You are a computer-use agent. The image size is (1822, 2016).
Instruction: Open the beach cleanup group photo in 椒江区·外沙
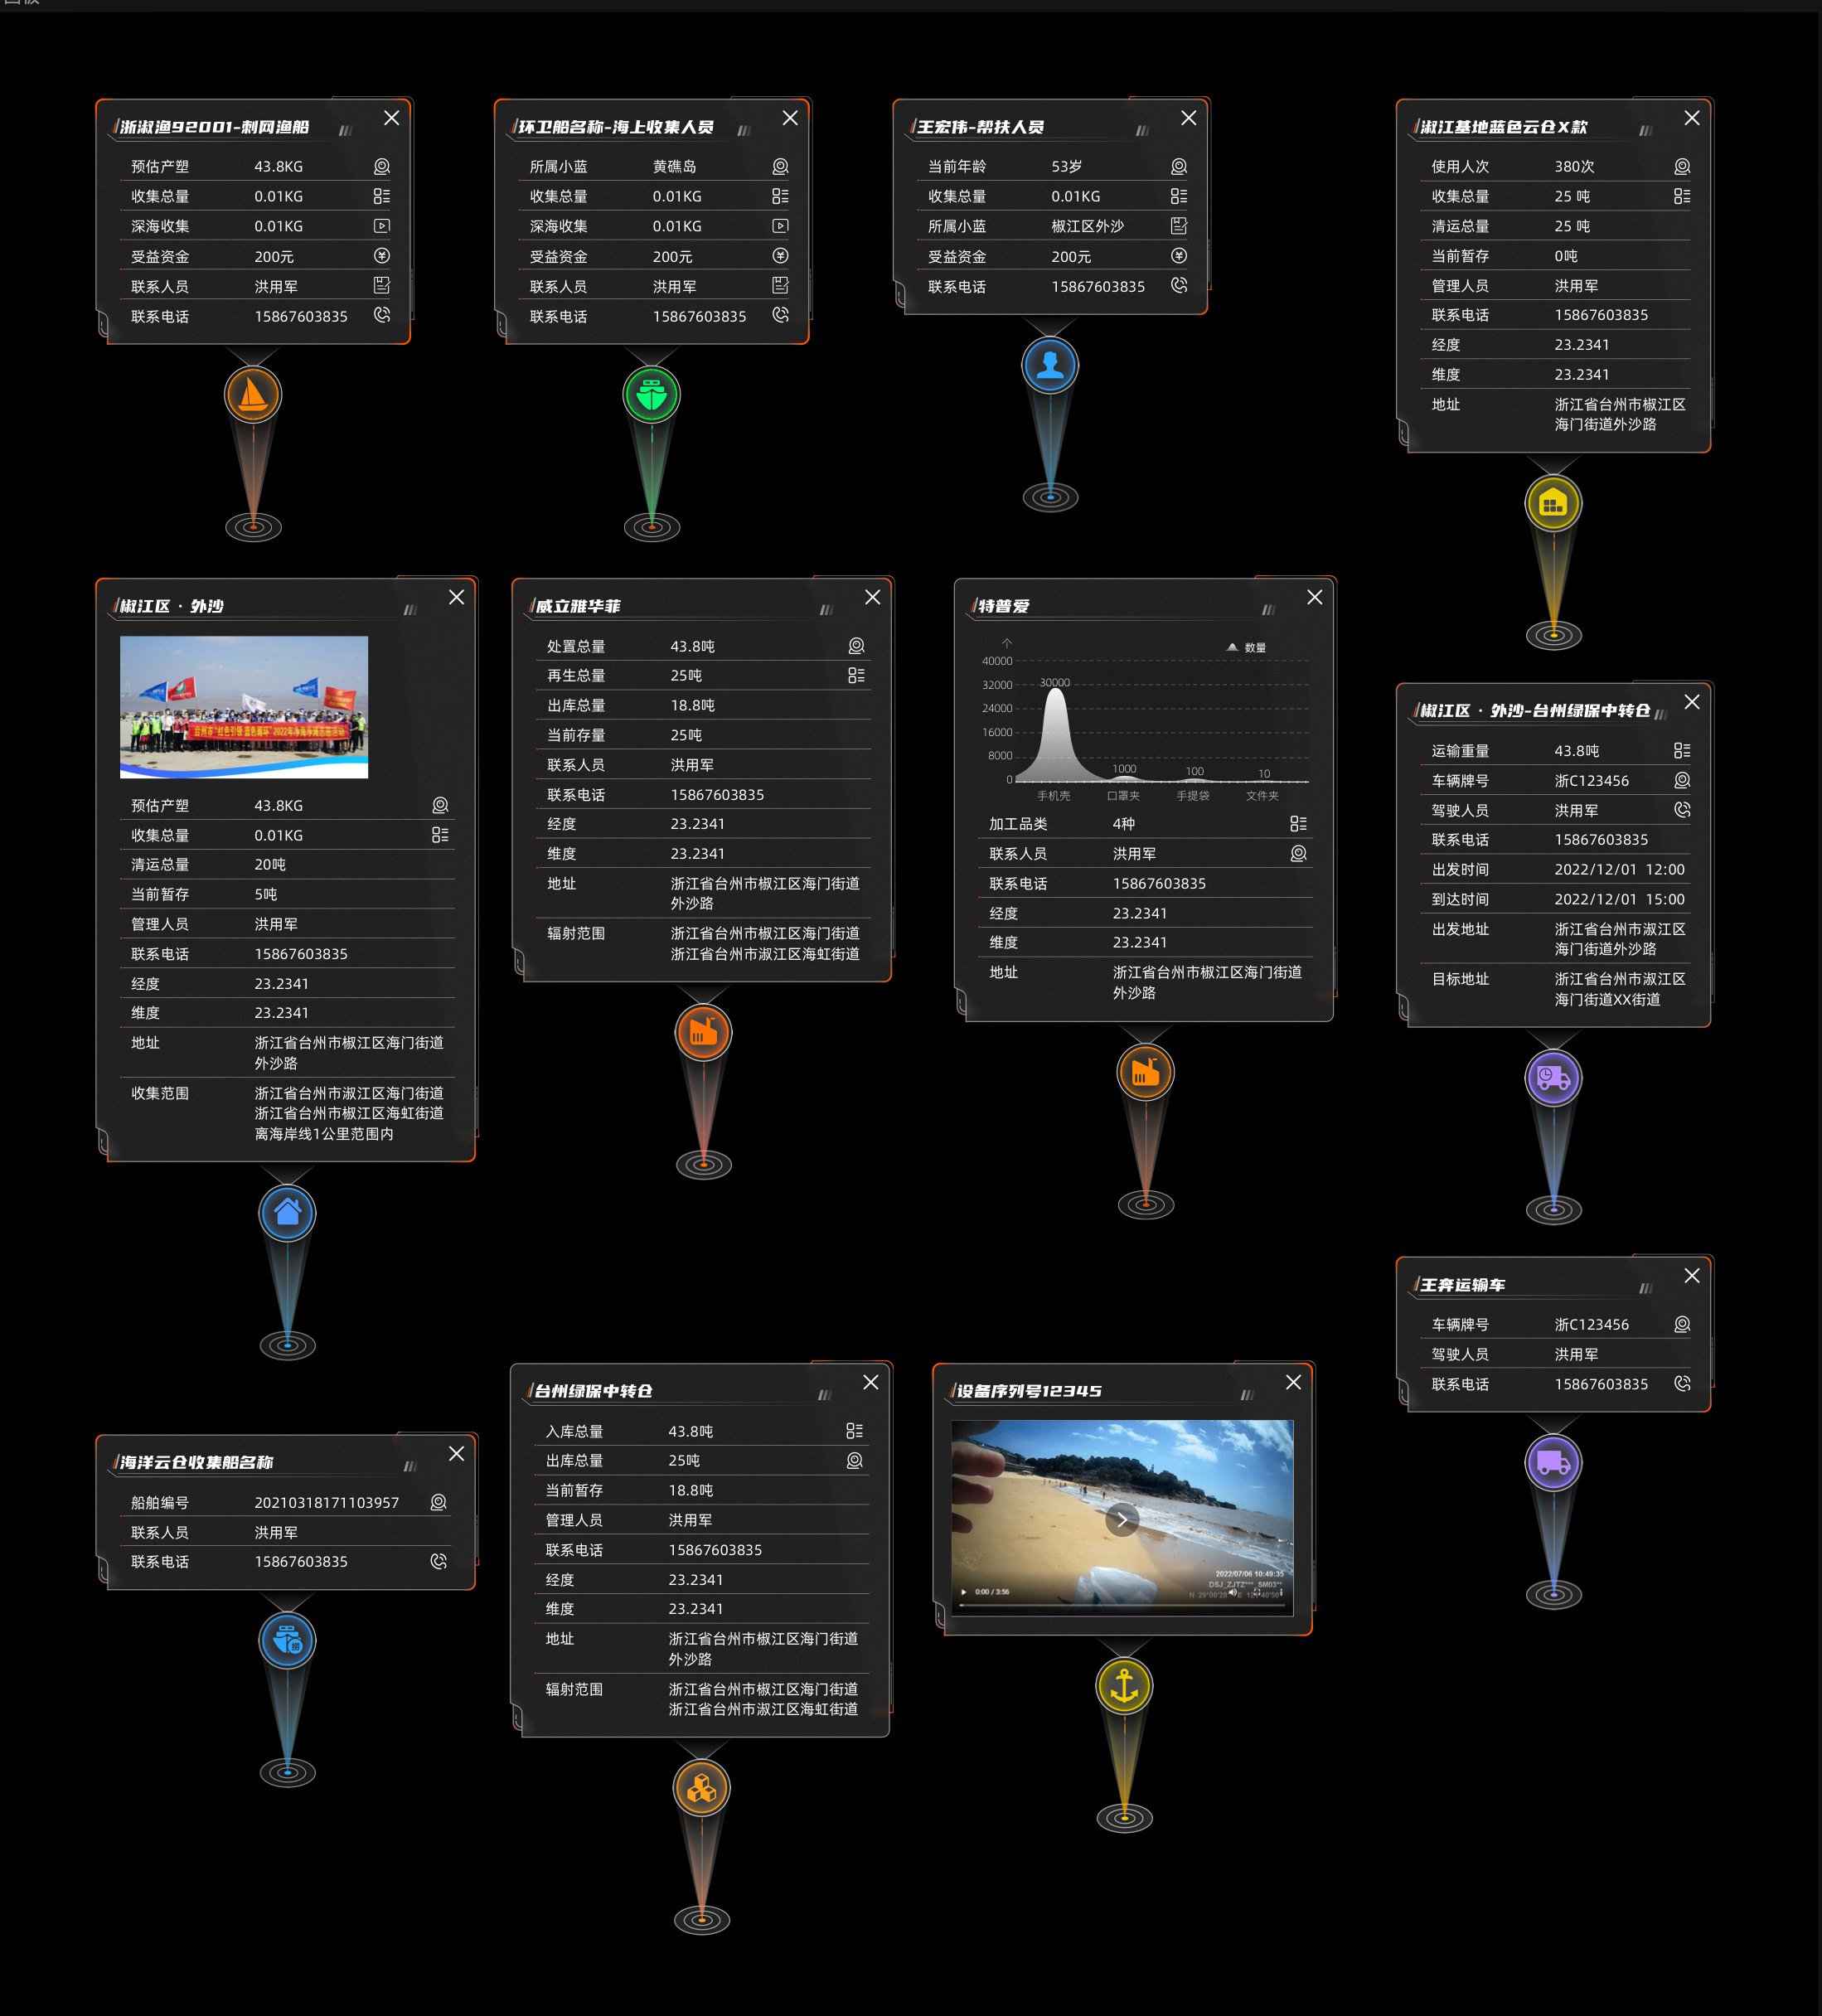tap(244, 706)
